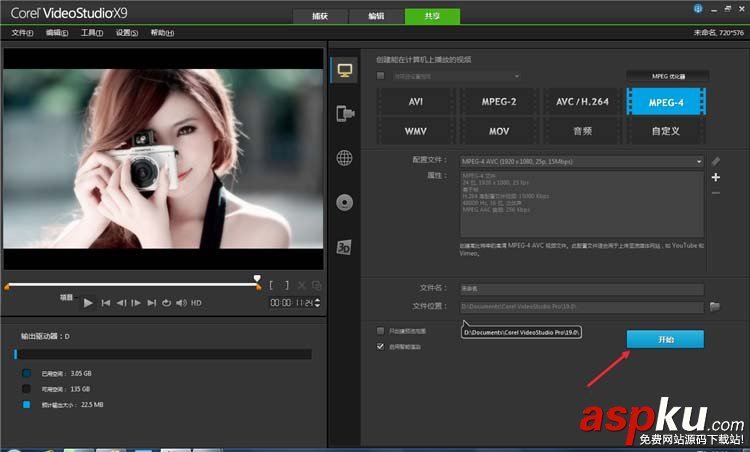Open the MPEG 优化器 optimizer
Screen dimensions: 750x452
coord(668,76)
